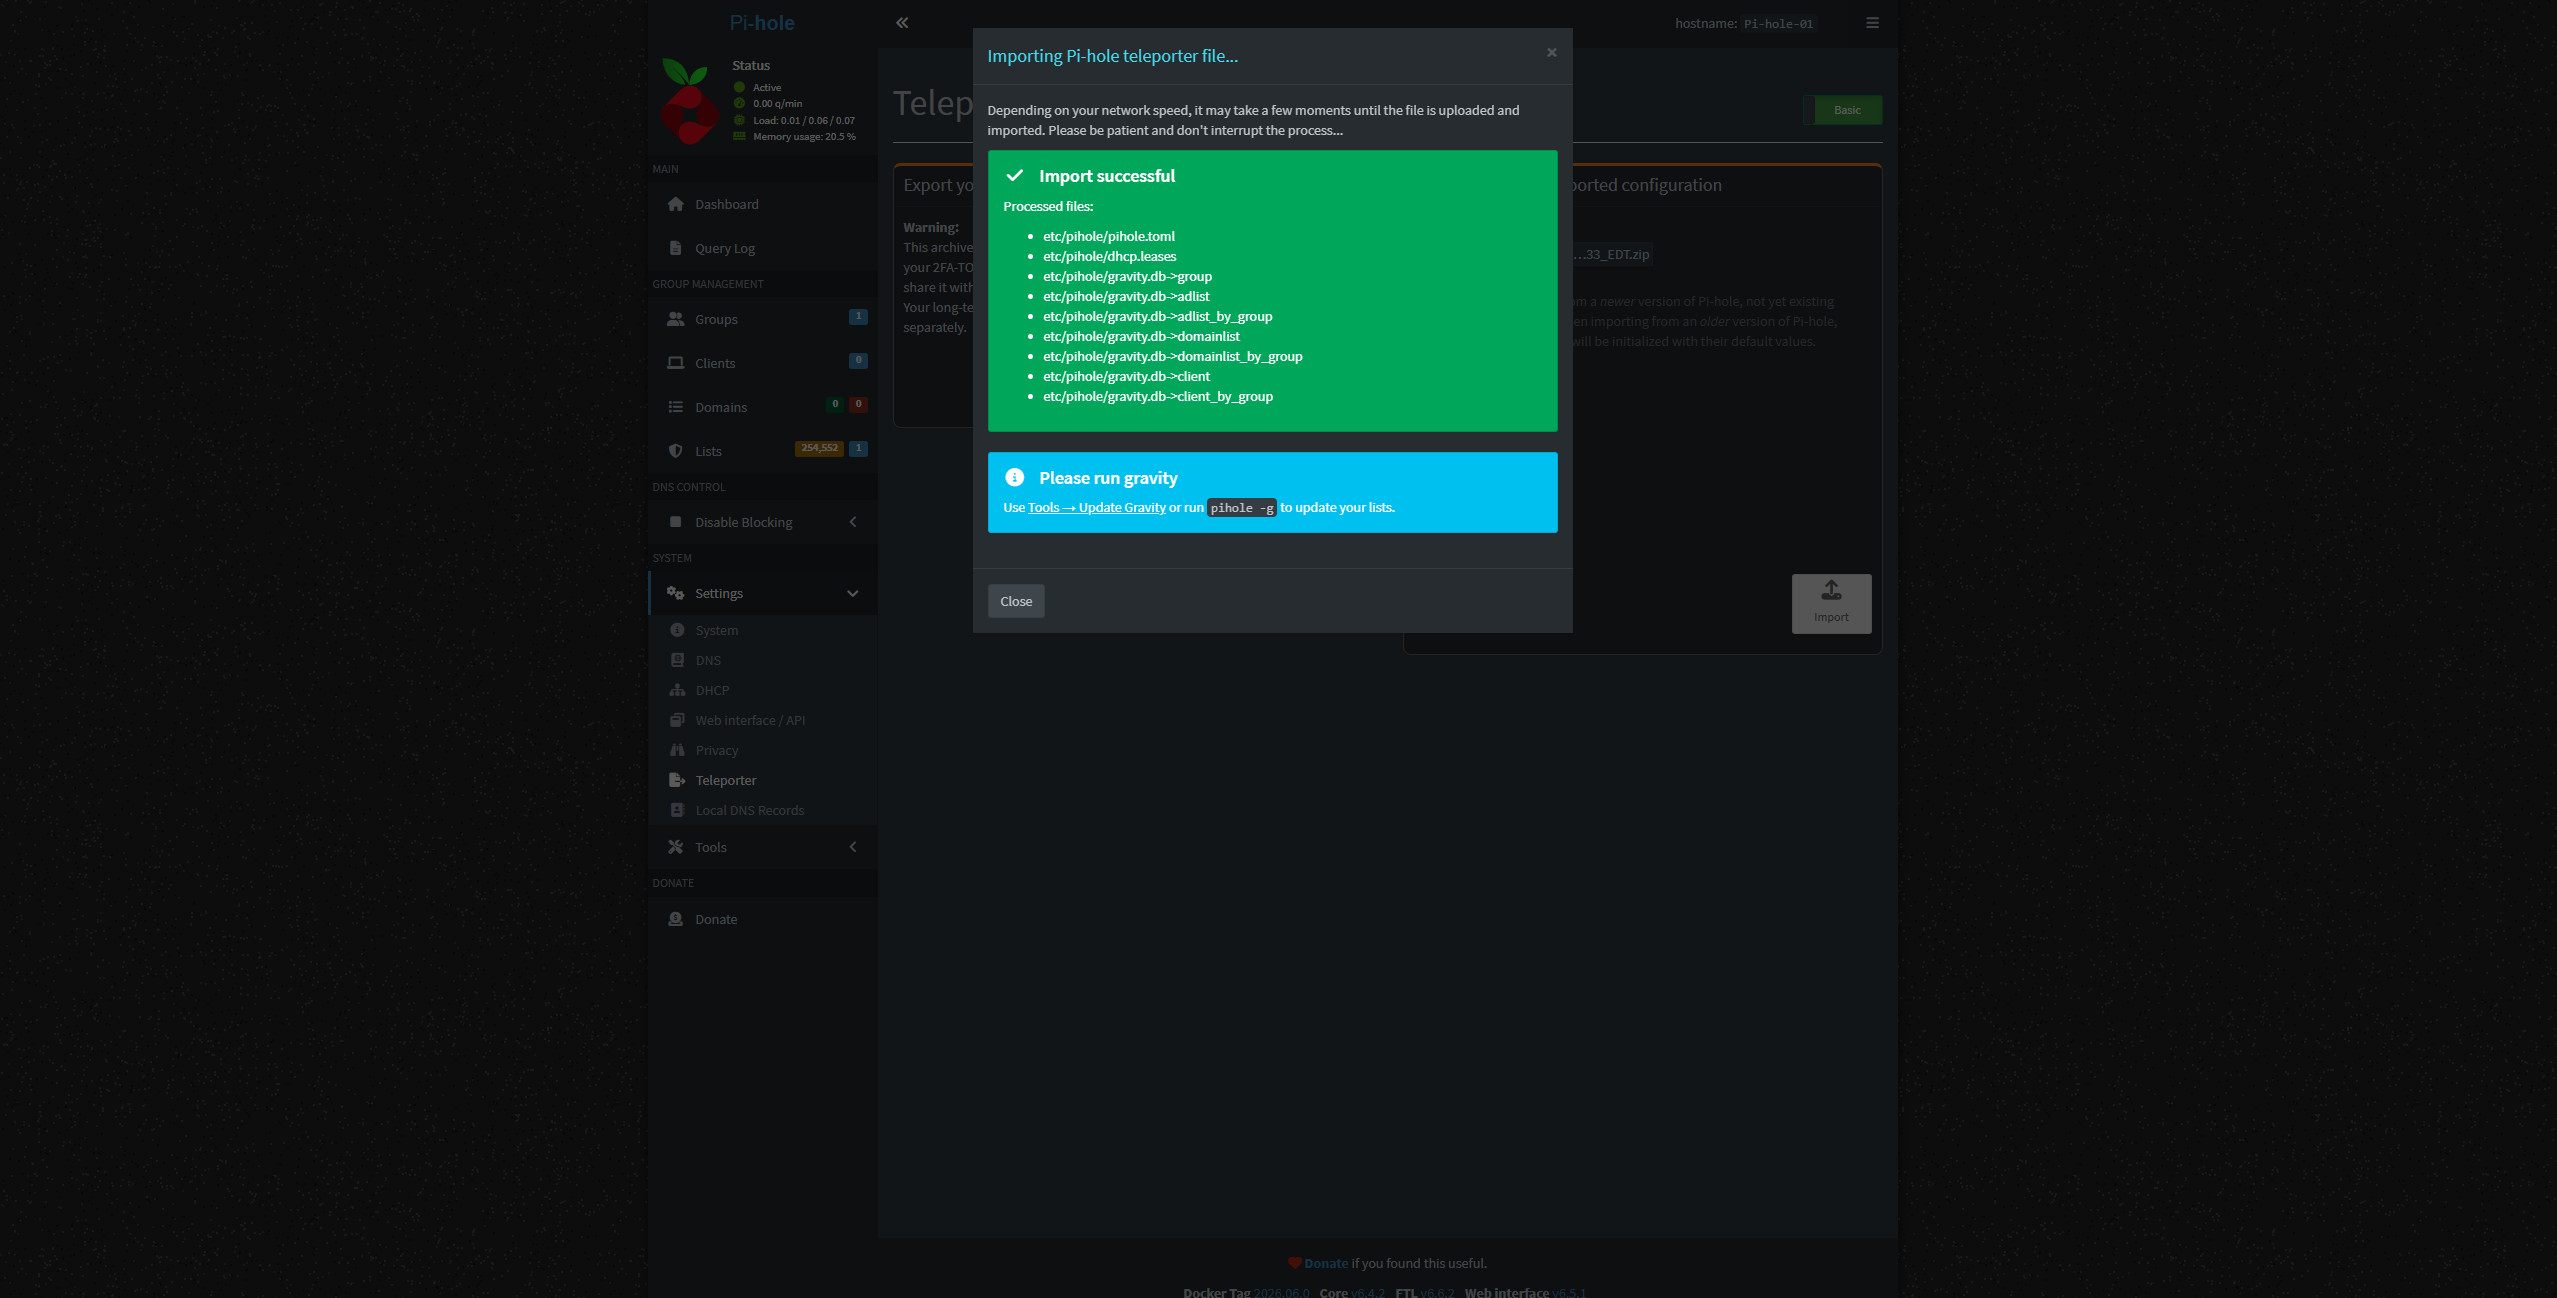
Task: Collapse the Settings menu chevron
Action: pyautogui.click(x=853, y=593)
